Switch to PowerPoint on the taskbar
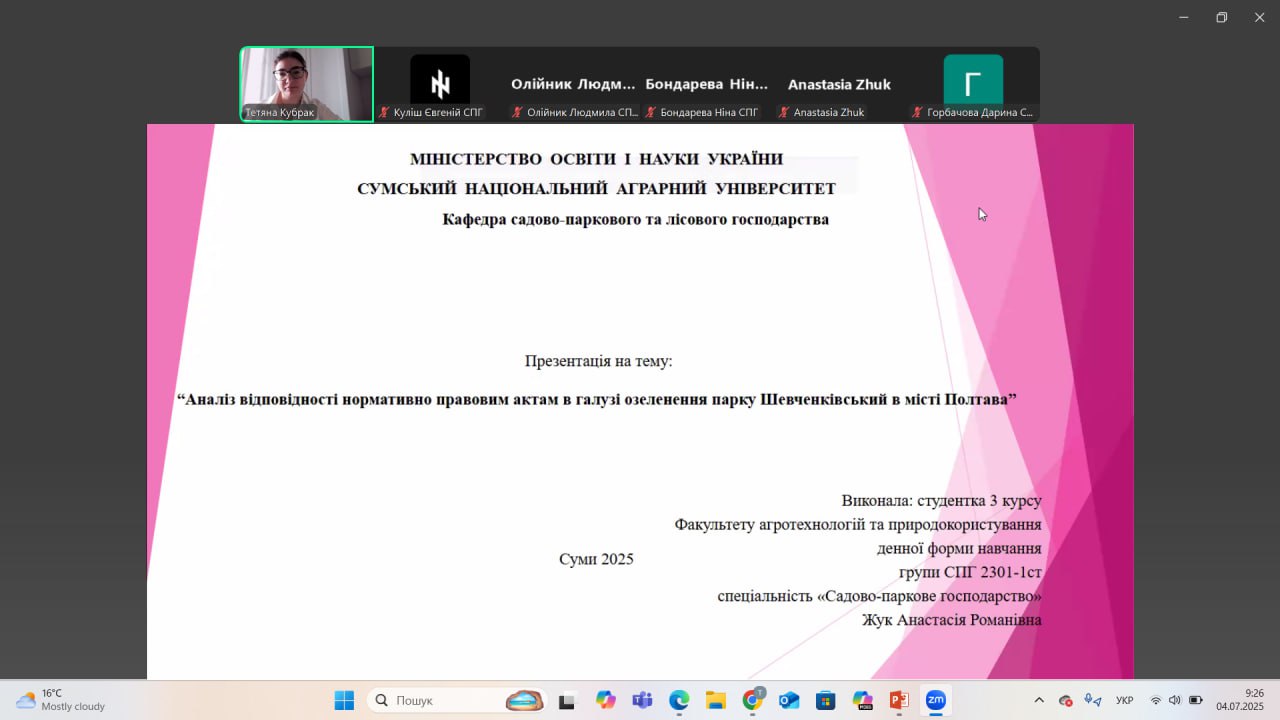 (x=899, y=701)
